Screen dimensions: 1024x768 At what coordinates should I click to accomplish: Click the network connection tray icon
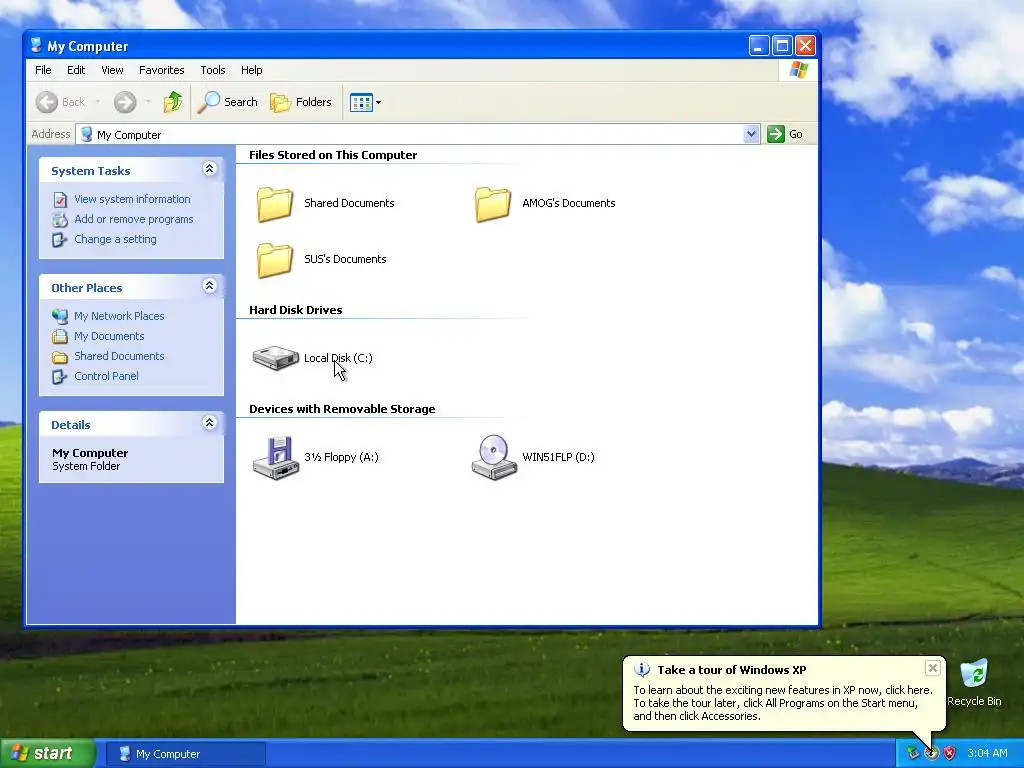point(912,753)
